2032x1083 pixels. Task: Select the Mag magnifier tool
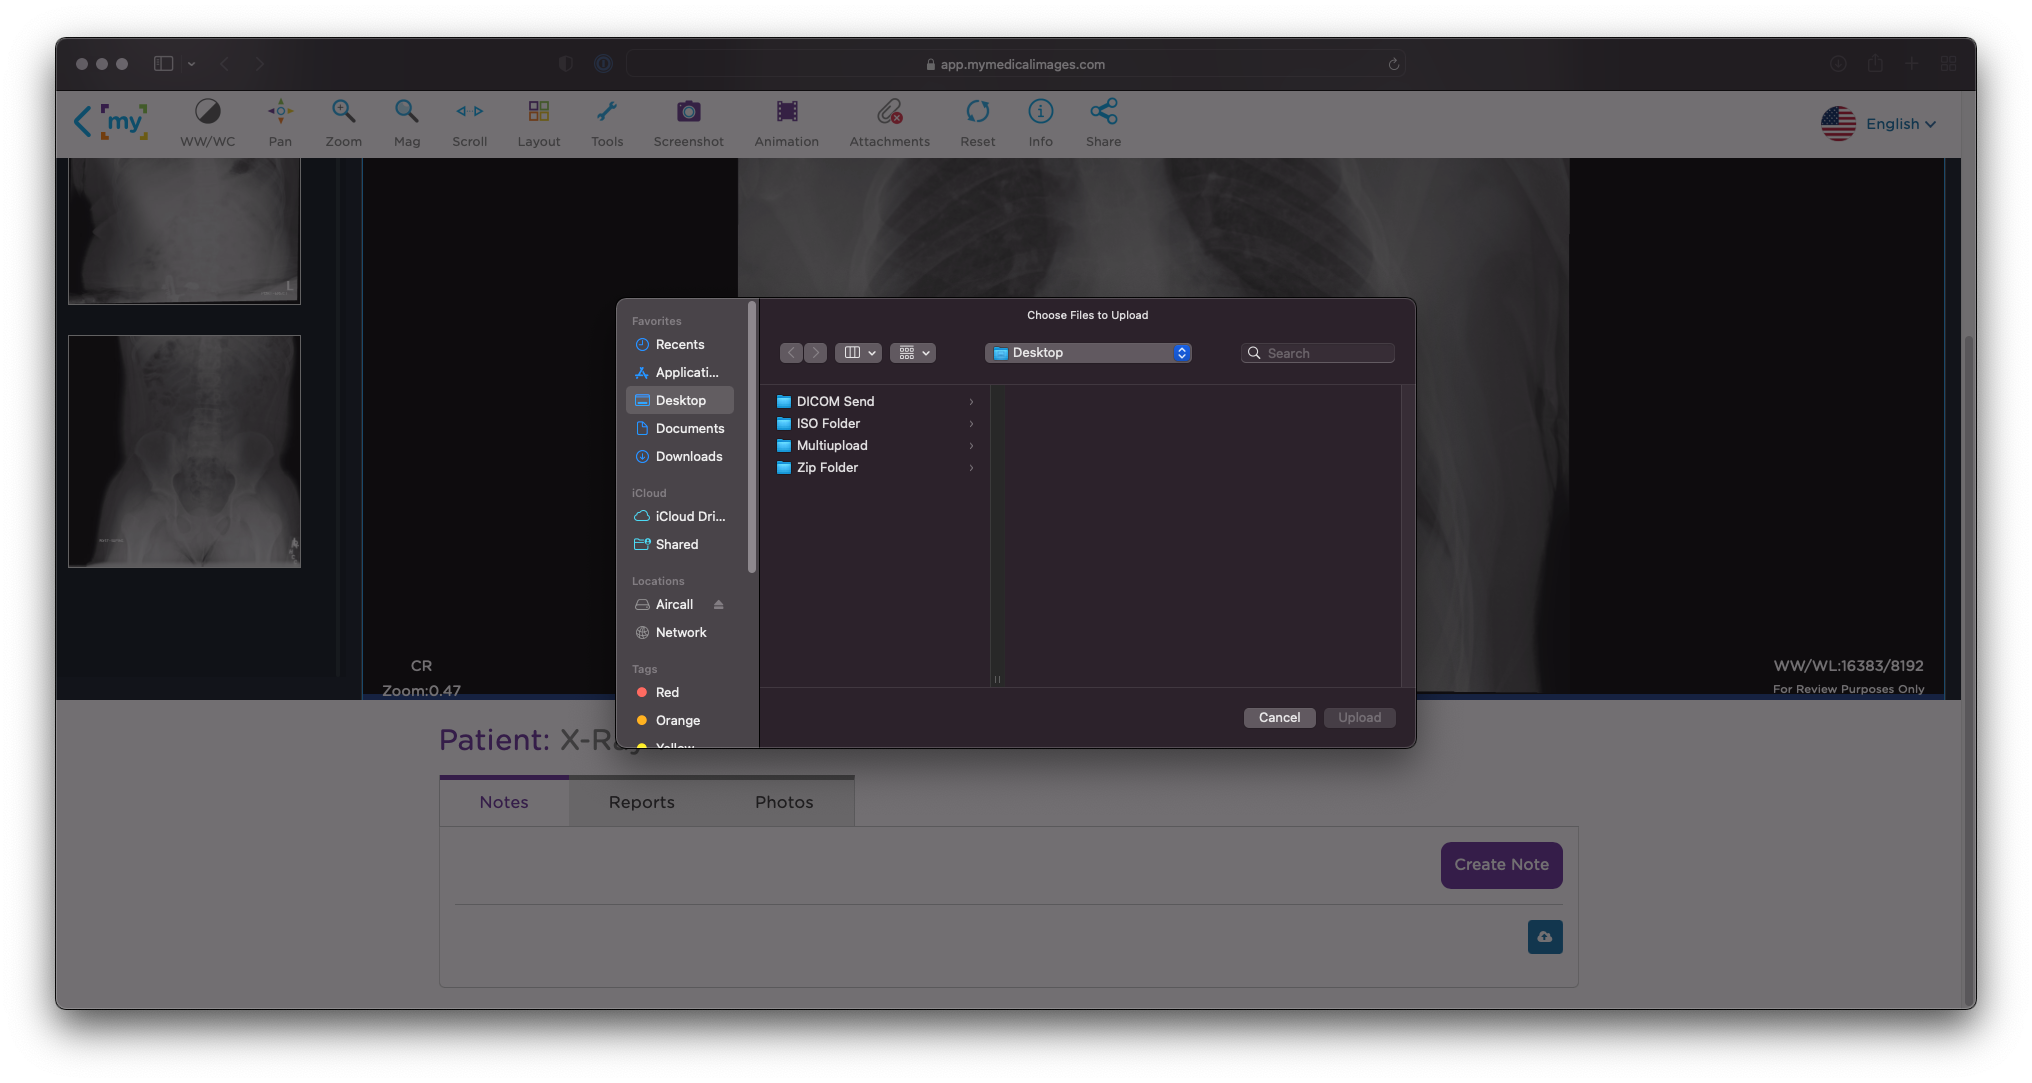[x=406, y=123]
